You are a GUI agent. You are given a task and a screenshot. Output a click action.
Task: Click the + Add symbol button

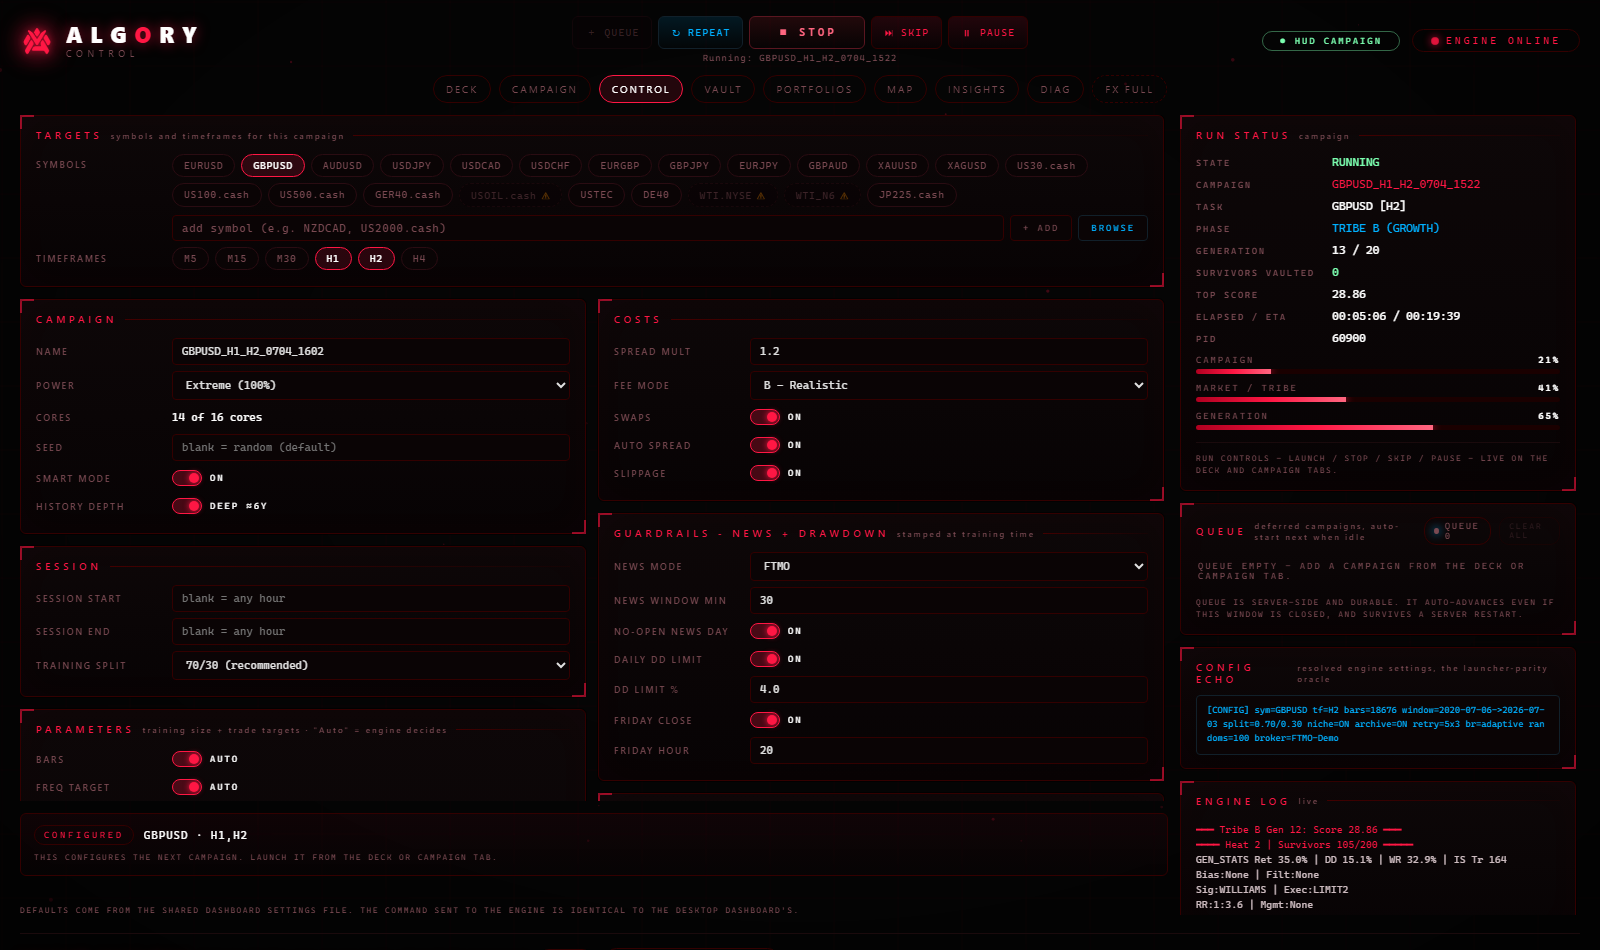click(x=1040, y=228)
